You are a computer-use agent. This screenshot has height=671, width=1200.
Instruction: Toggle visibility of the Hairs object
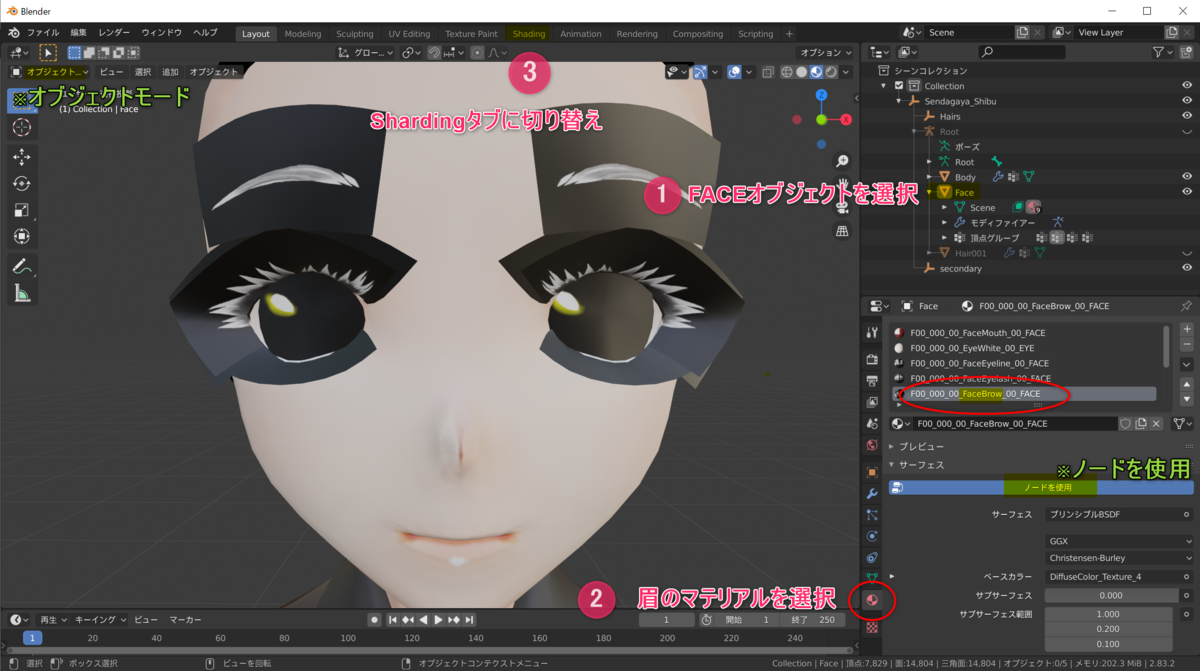pos(1187,116)
